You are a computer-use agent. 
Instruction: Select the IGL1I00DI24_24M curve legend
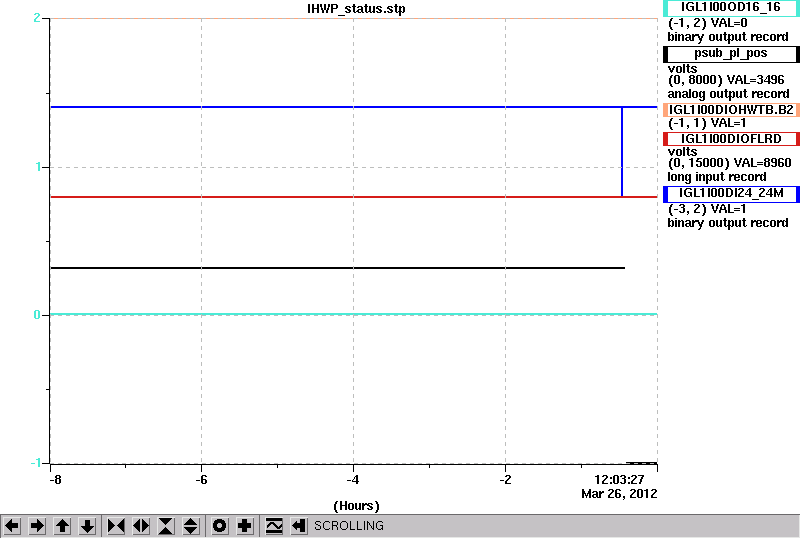click(x=731, y=194)
